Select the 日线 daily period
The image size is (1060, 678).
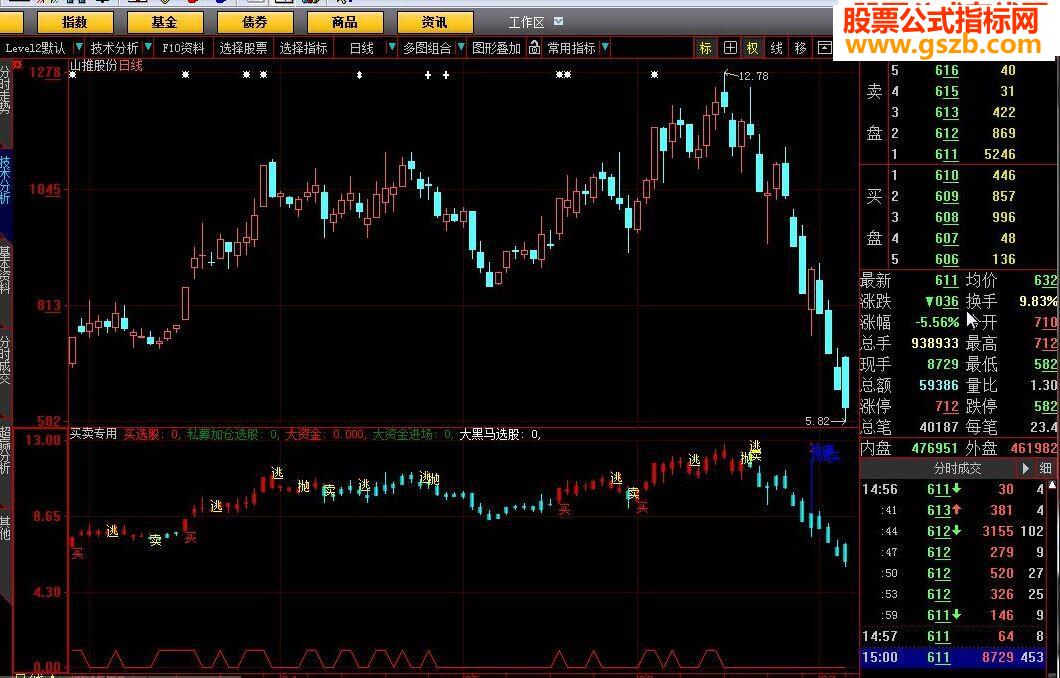(362, 48)
